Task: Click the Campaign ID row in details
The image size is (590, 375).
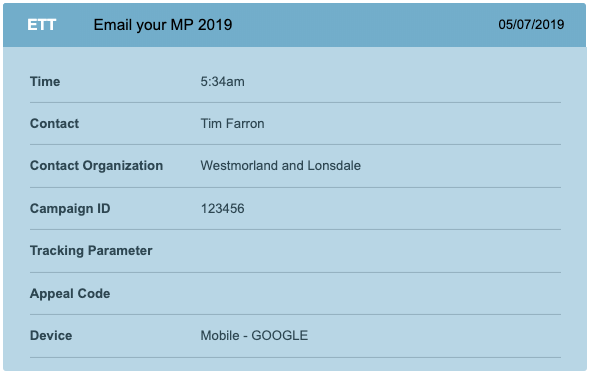Action: [295, 208]
